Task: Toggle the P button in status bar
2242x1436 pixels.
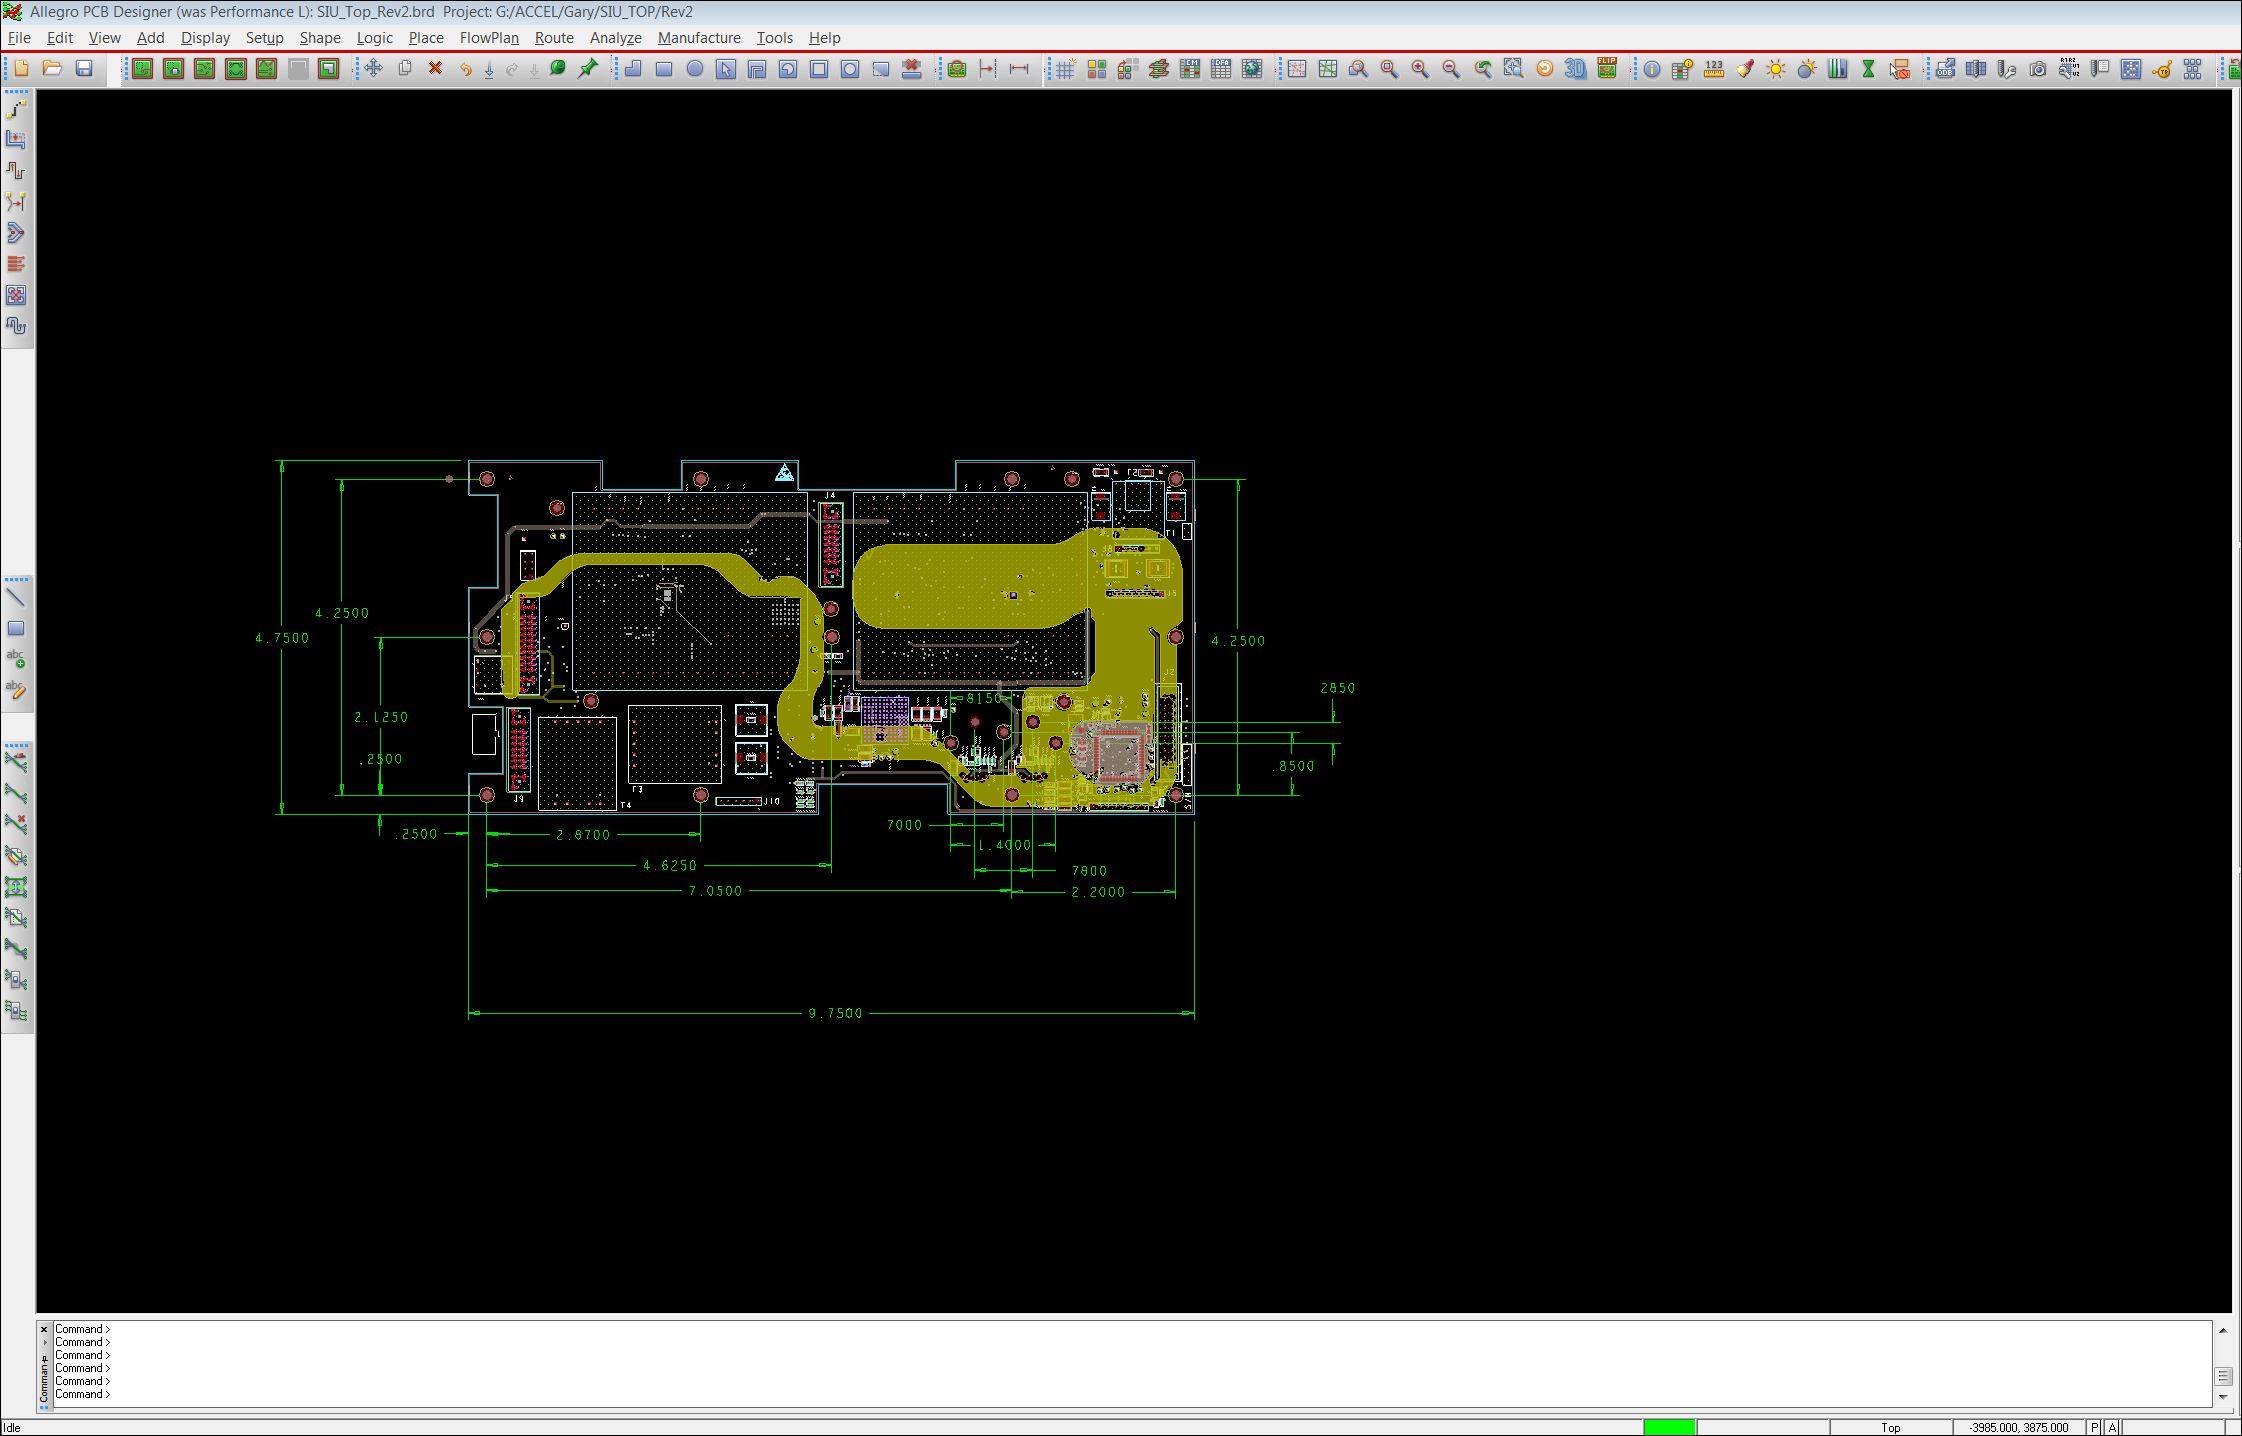Action: tap(2094, 1427)
